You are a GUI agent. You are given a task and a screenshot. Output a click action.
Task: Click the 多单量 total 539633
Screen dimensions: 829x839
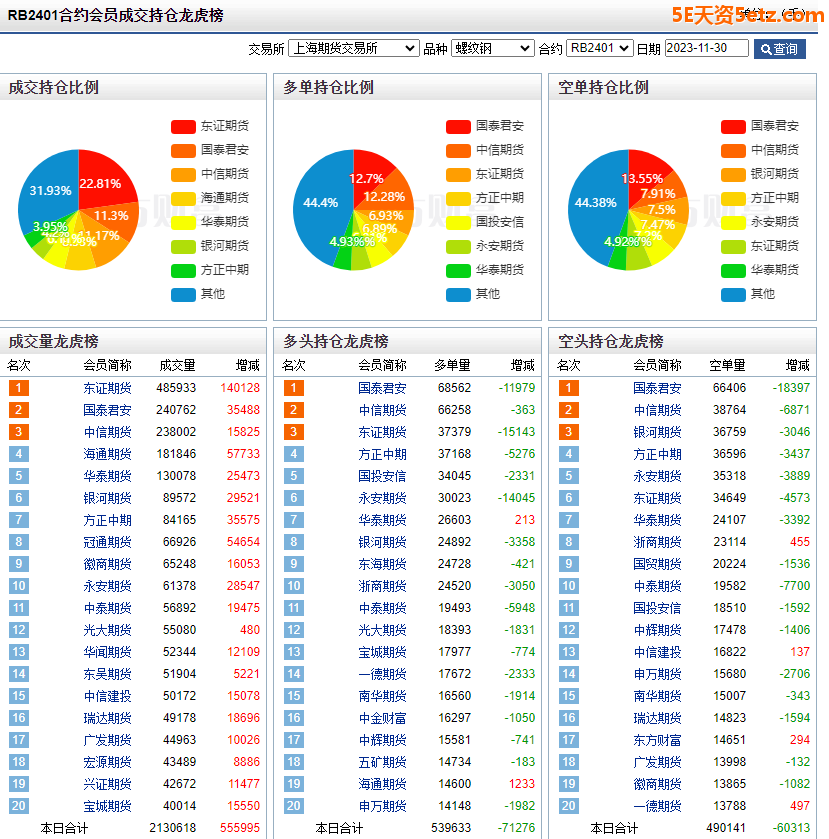451,828
